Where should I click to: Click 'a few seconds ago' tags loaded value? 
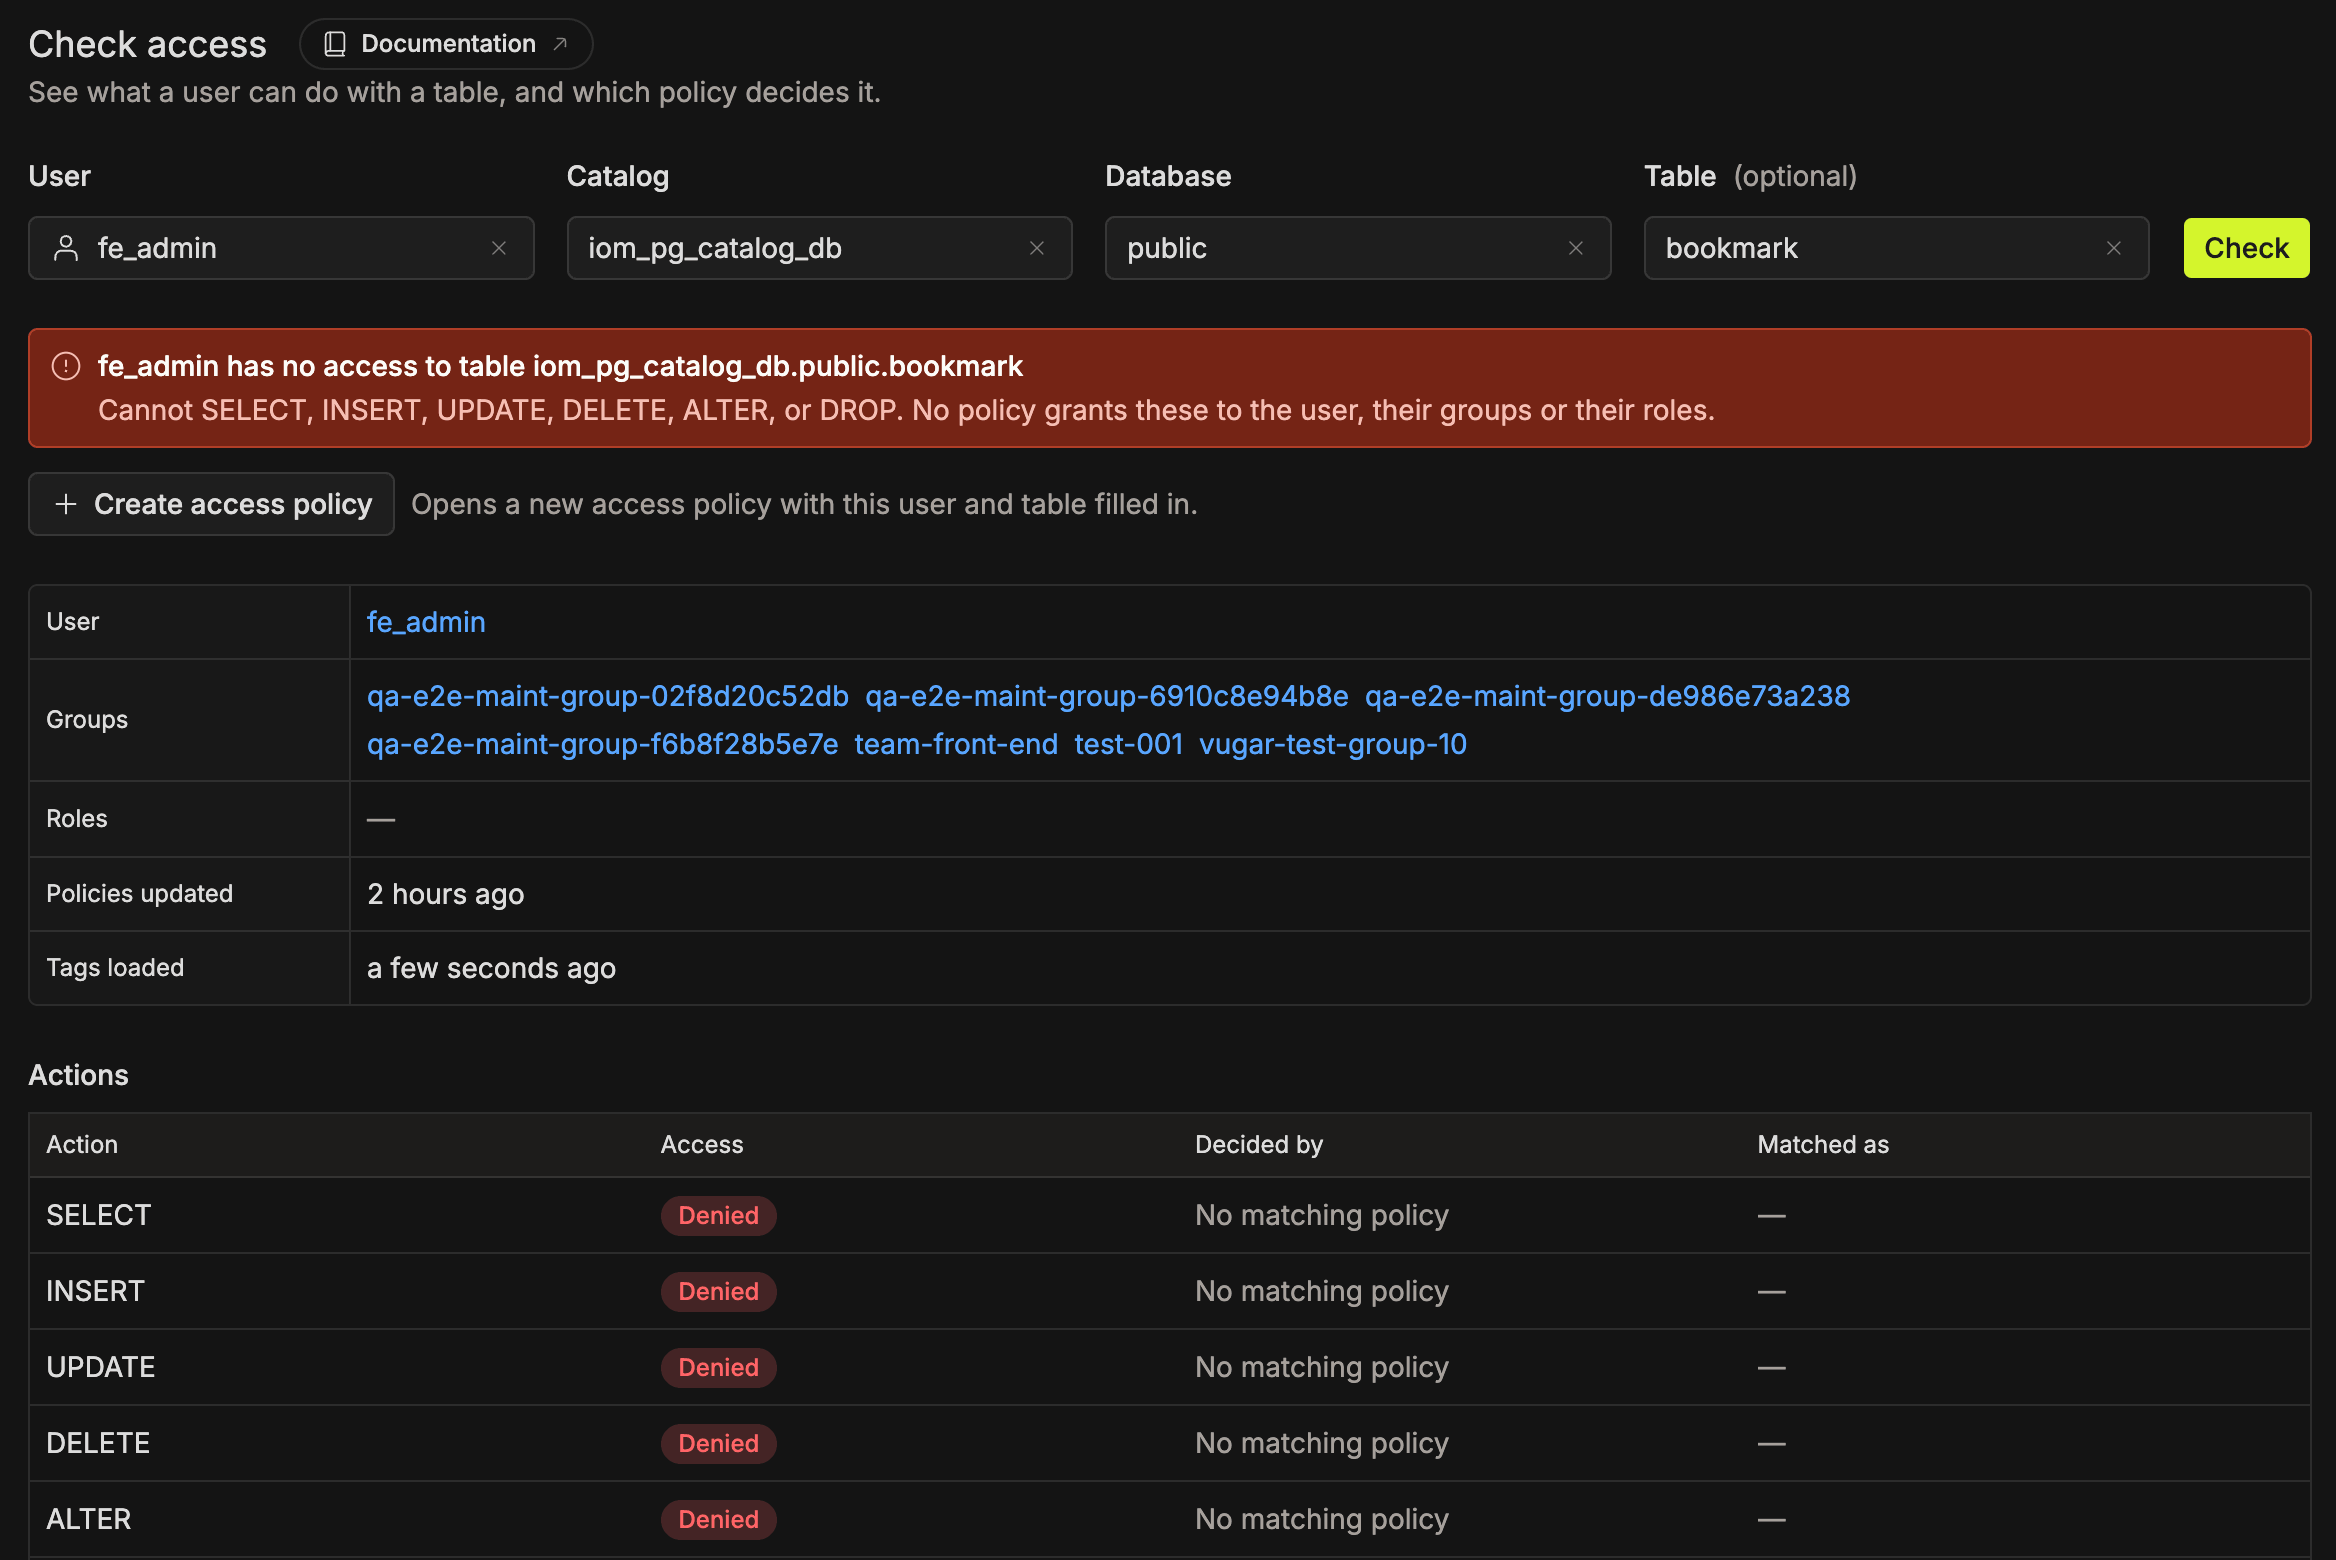point(491,968)
